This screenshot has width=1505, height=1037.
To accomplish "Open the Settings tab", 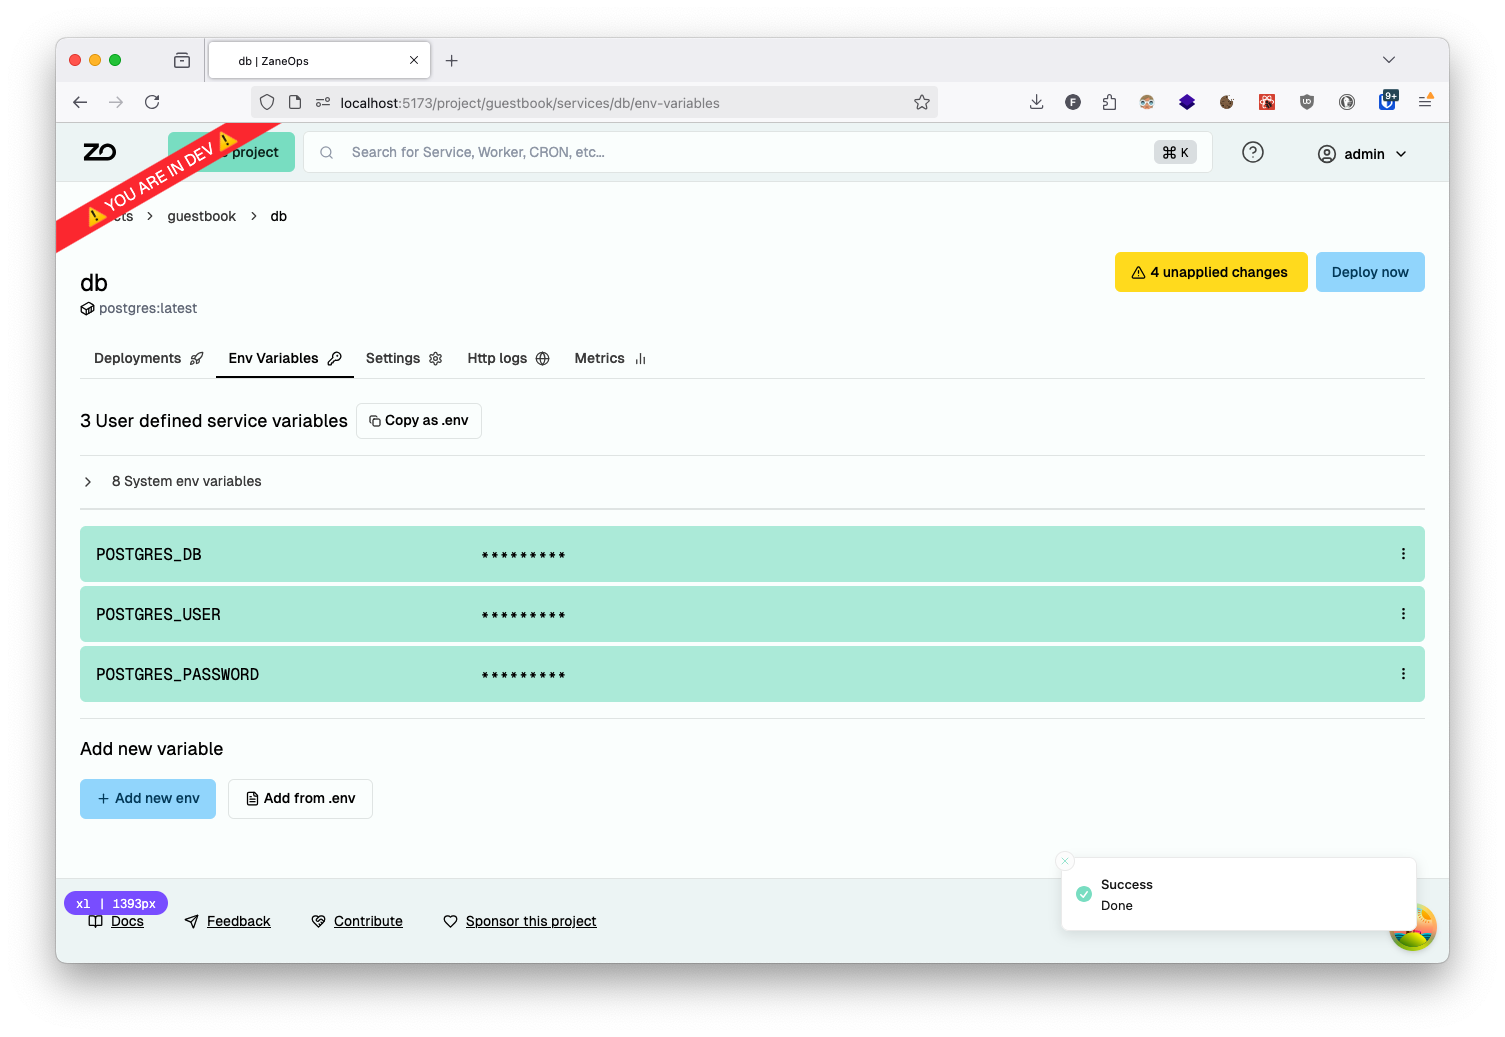I will (x=404, y=358).
